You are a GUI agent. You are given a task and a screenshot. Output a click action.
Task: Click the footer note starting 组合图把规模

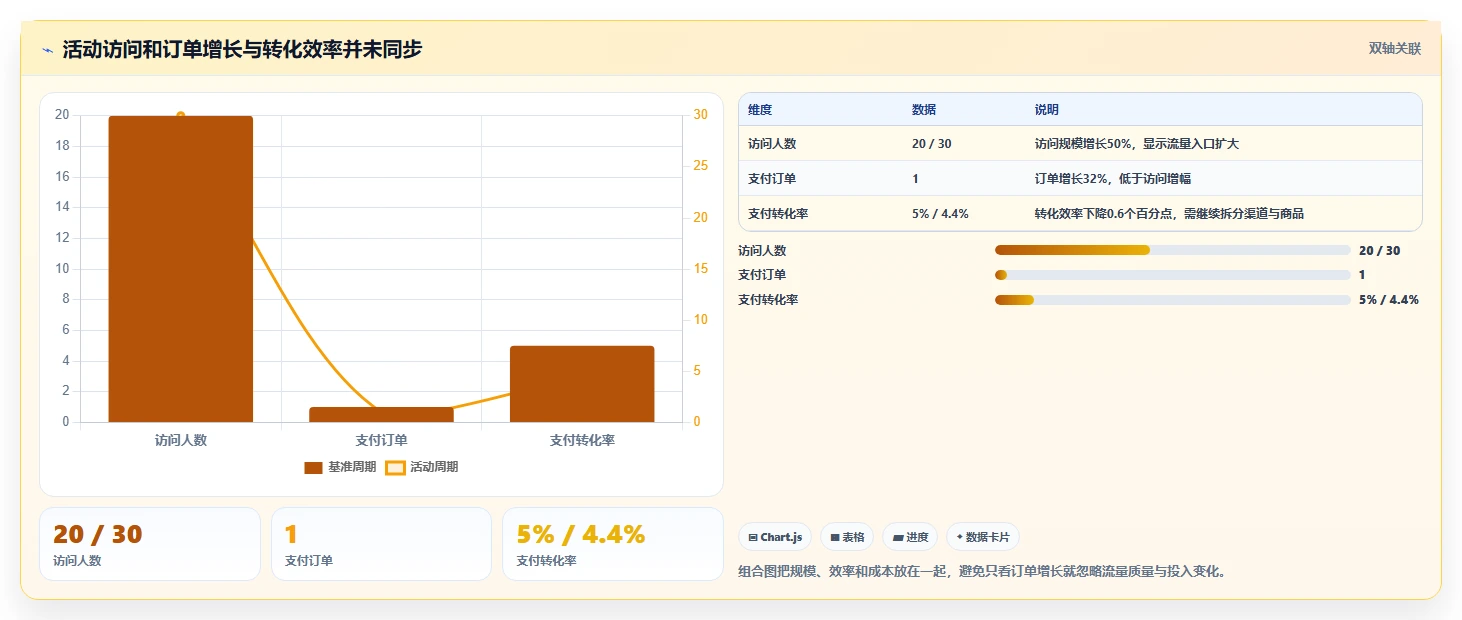click(x=982, y=572)
